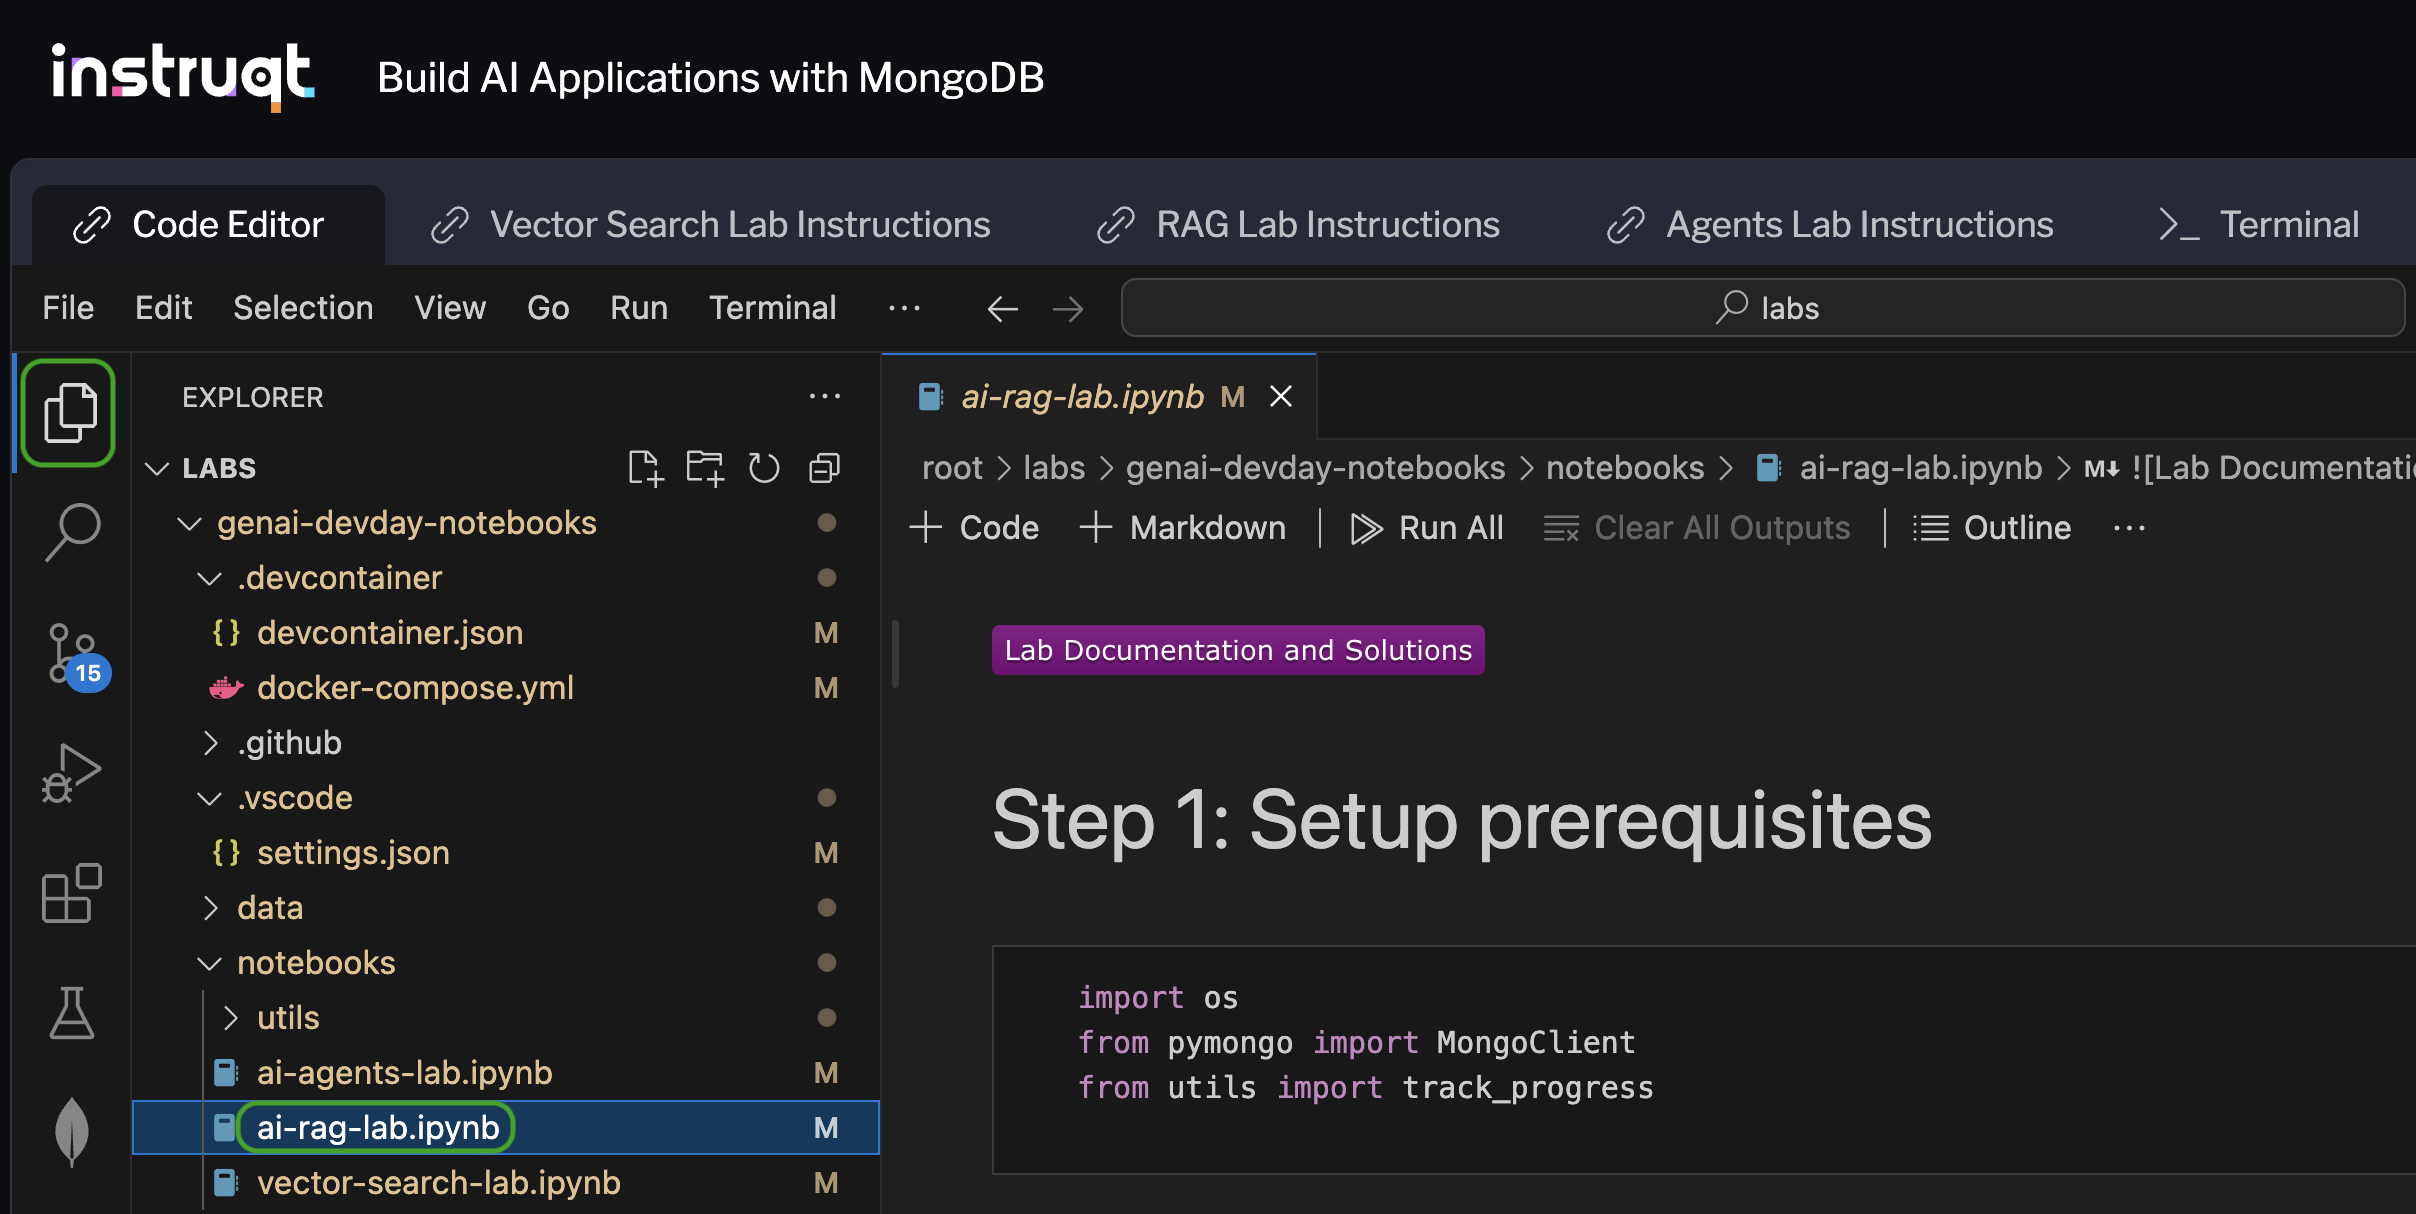2416x1214 pixels.
Task: Click the labs command center search box
Action: coord(1763,308)
